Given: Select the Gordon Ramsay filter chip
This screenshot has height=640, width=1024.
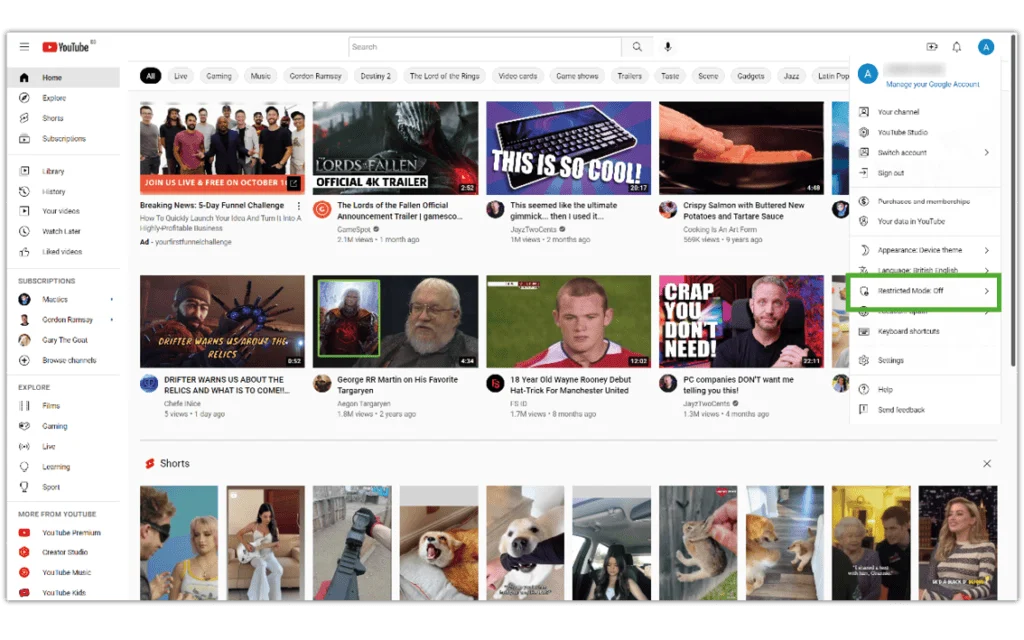Looking at the screenshot, I should pyautogui.click(x=315, y=76).
